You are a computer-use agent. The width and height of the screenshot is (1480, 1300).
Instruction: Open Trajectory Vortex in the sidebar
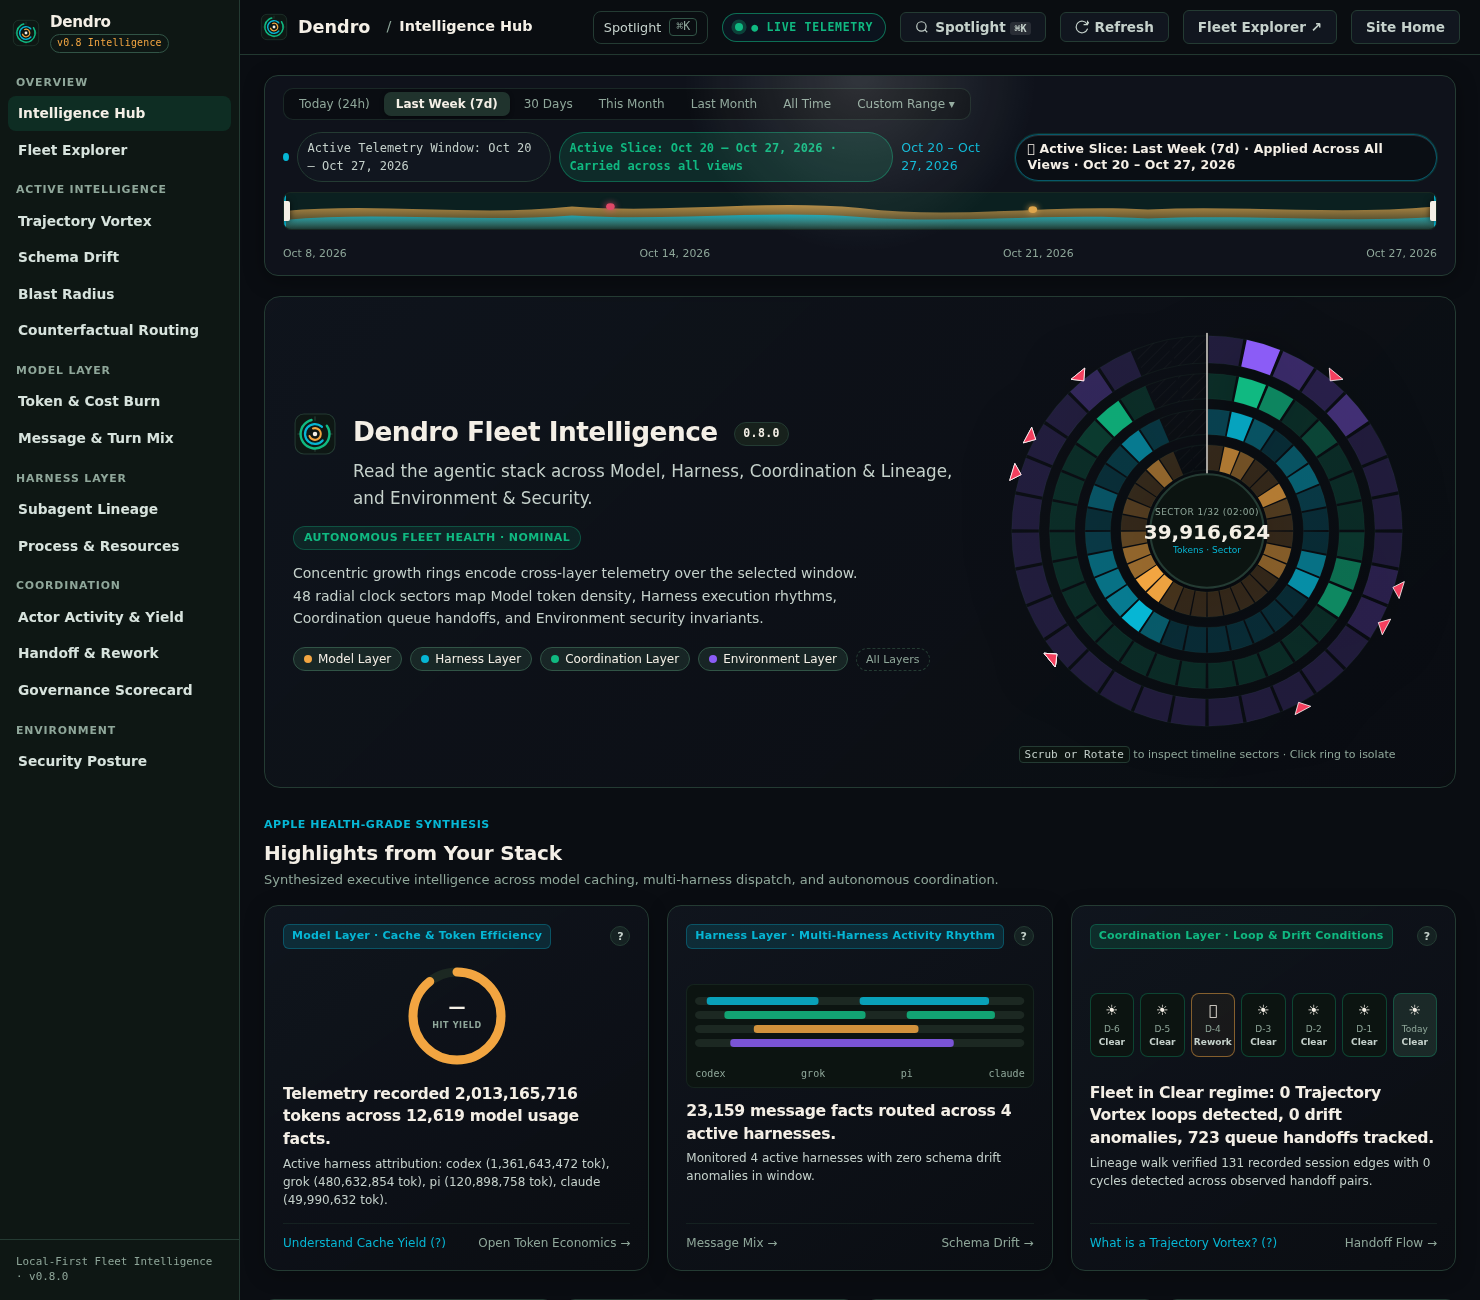coord(119,221)
